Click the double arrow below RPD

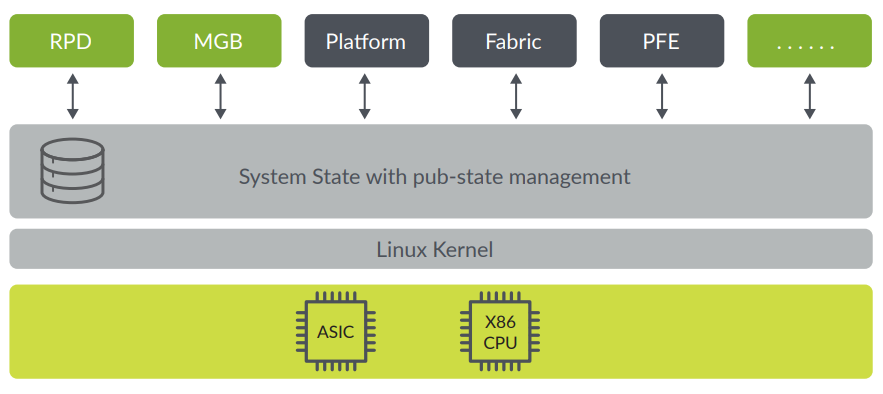tap(73, 96)
